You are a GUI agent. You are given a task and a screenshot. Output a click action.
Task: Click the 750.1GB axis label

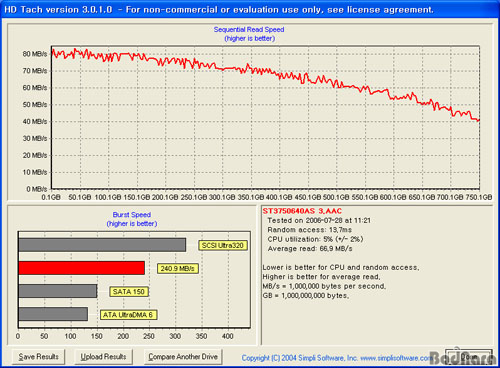pos(479,197)
